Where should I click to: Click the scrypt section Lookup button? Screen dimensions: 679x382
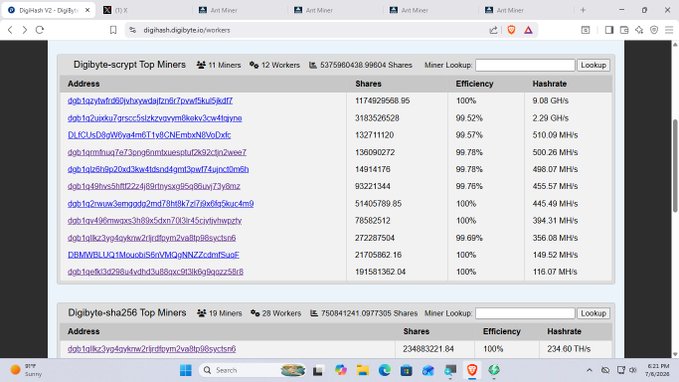coord(593,65)
